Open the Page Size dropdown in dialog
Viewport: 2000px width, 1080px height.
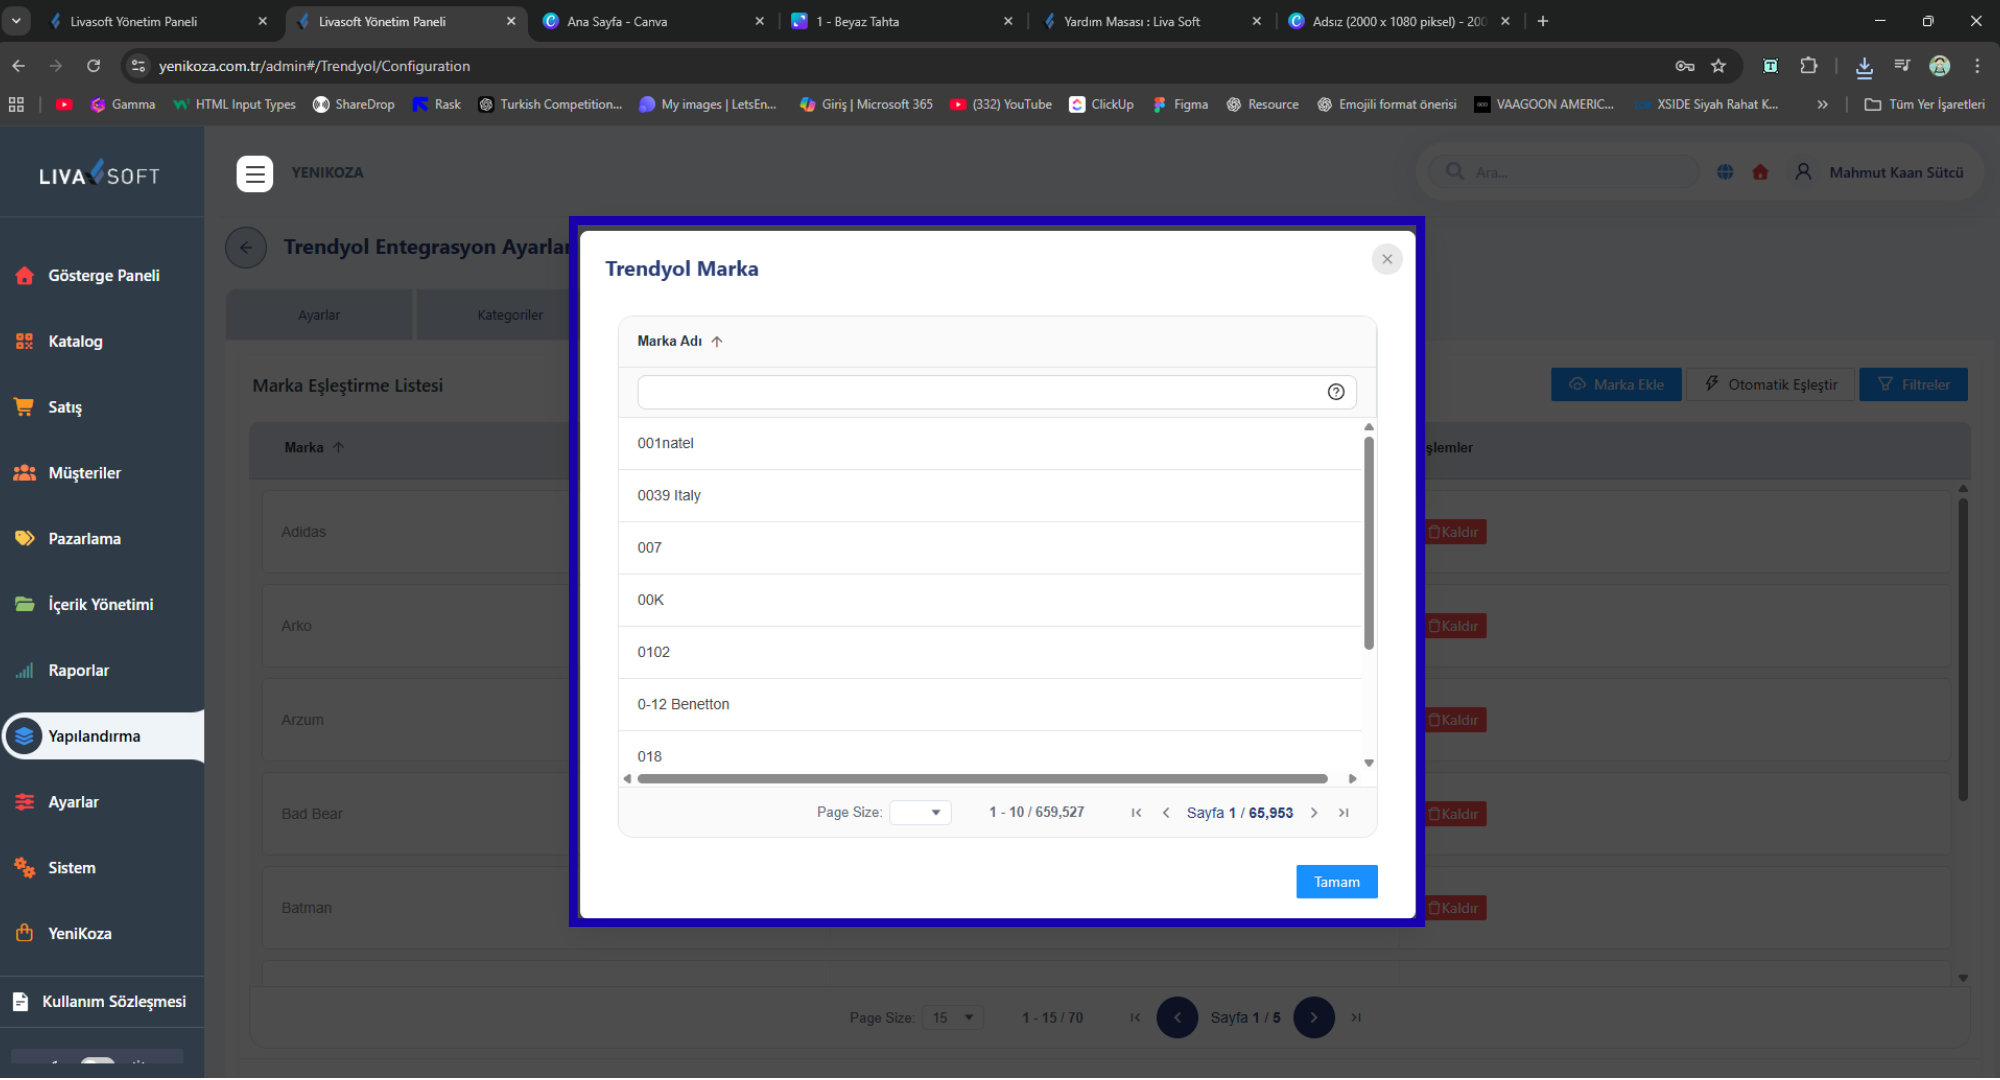point(920,812)
